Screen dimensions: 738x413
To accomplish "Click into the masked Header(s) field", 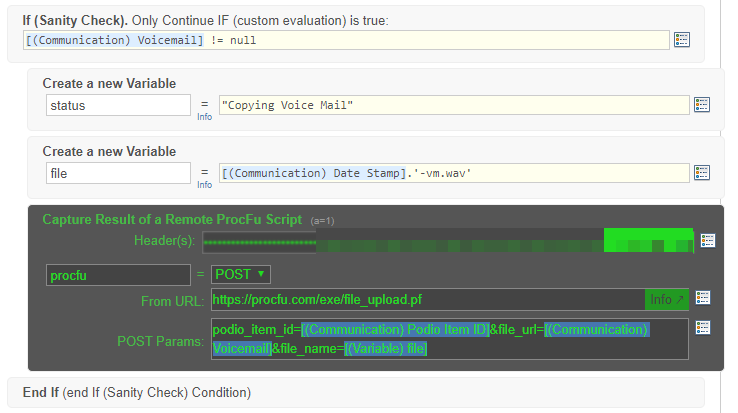I will point(448,241).
